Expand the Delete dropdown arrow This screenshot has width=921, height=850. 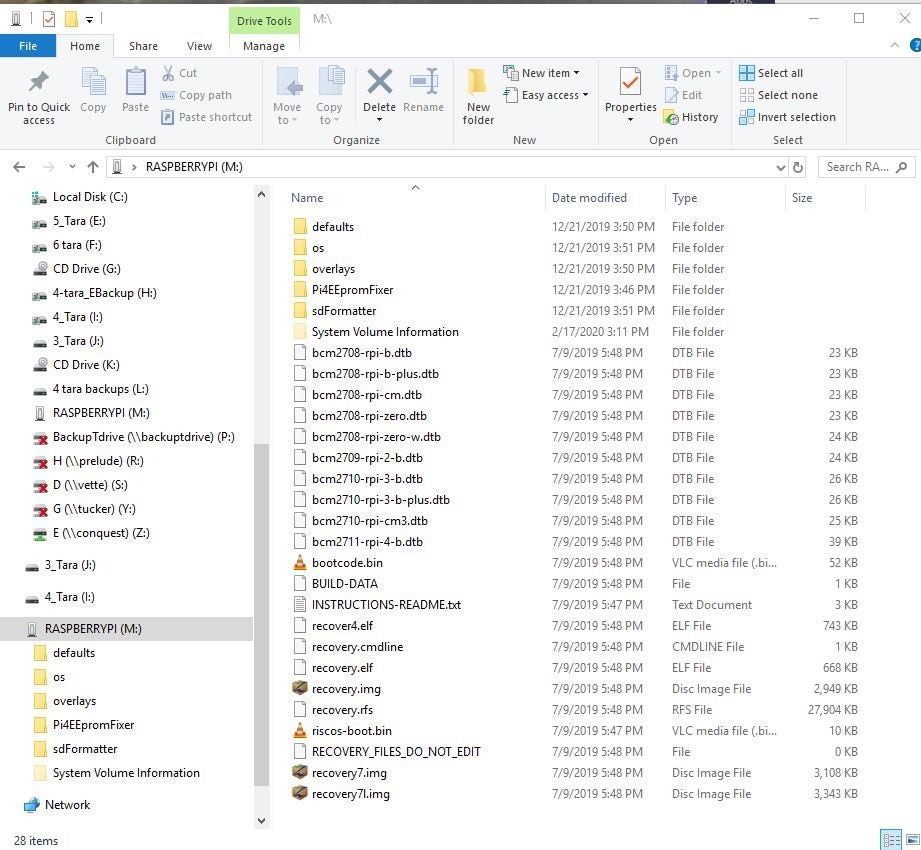[x=379, y=120]
